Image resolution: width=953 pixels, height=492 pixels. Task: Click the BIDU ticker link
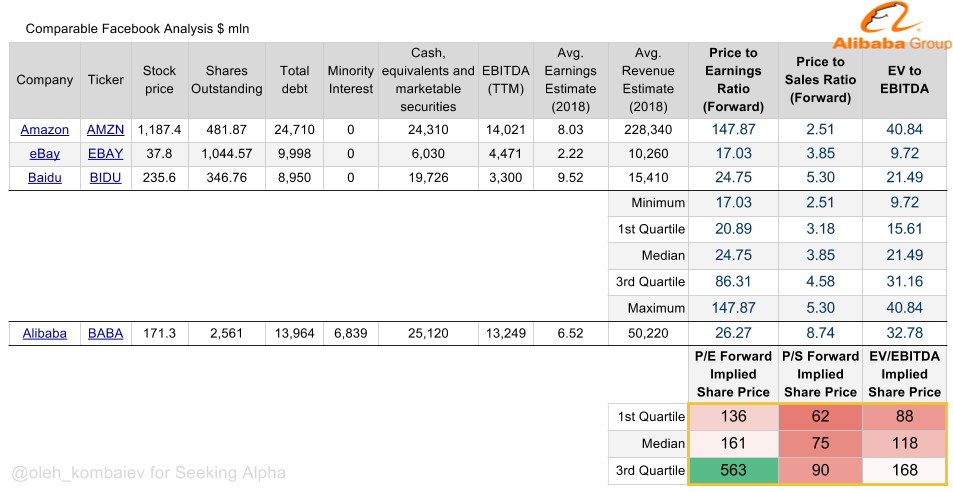(x=105, y=178)
